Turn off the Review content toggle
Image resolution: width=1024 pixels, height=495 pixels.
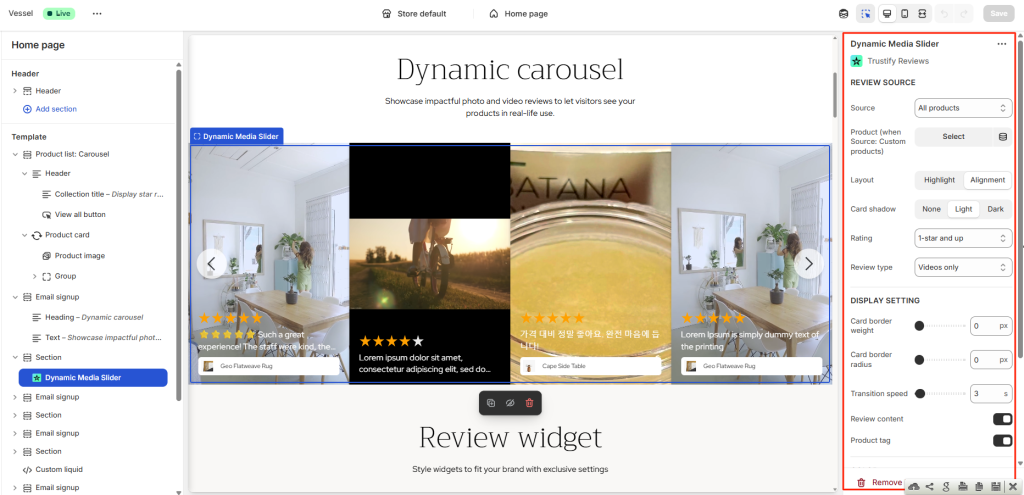(x=1001, y=419)
